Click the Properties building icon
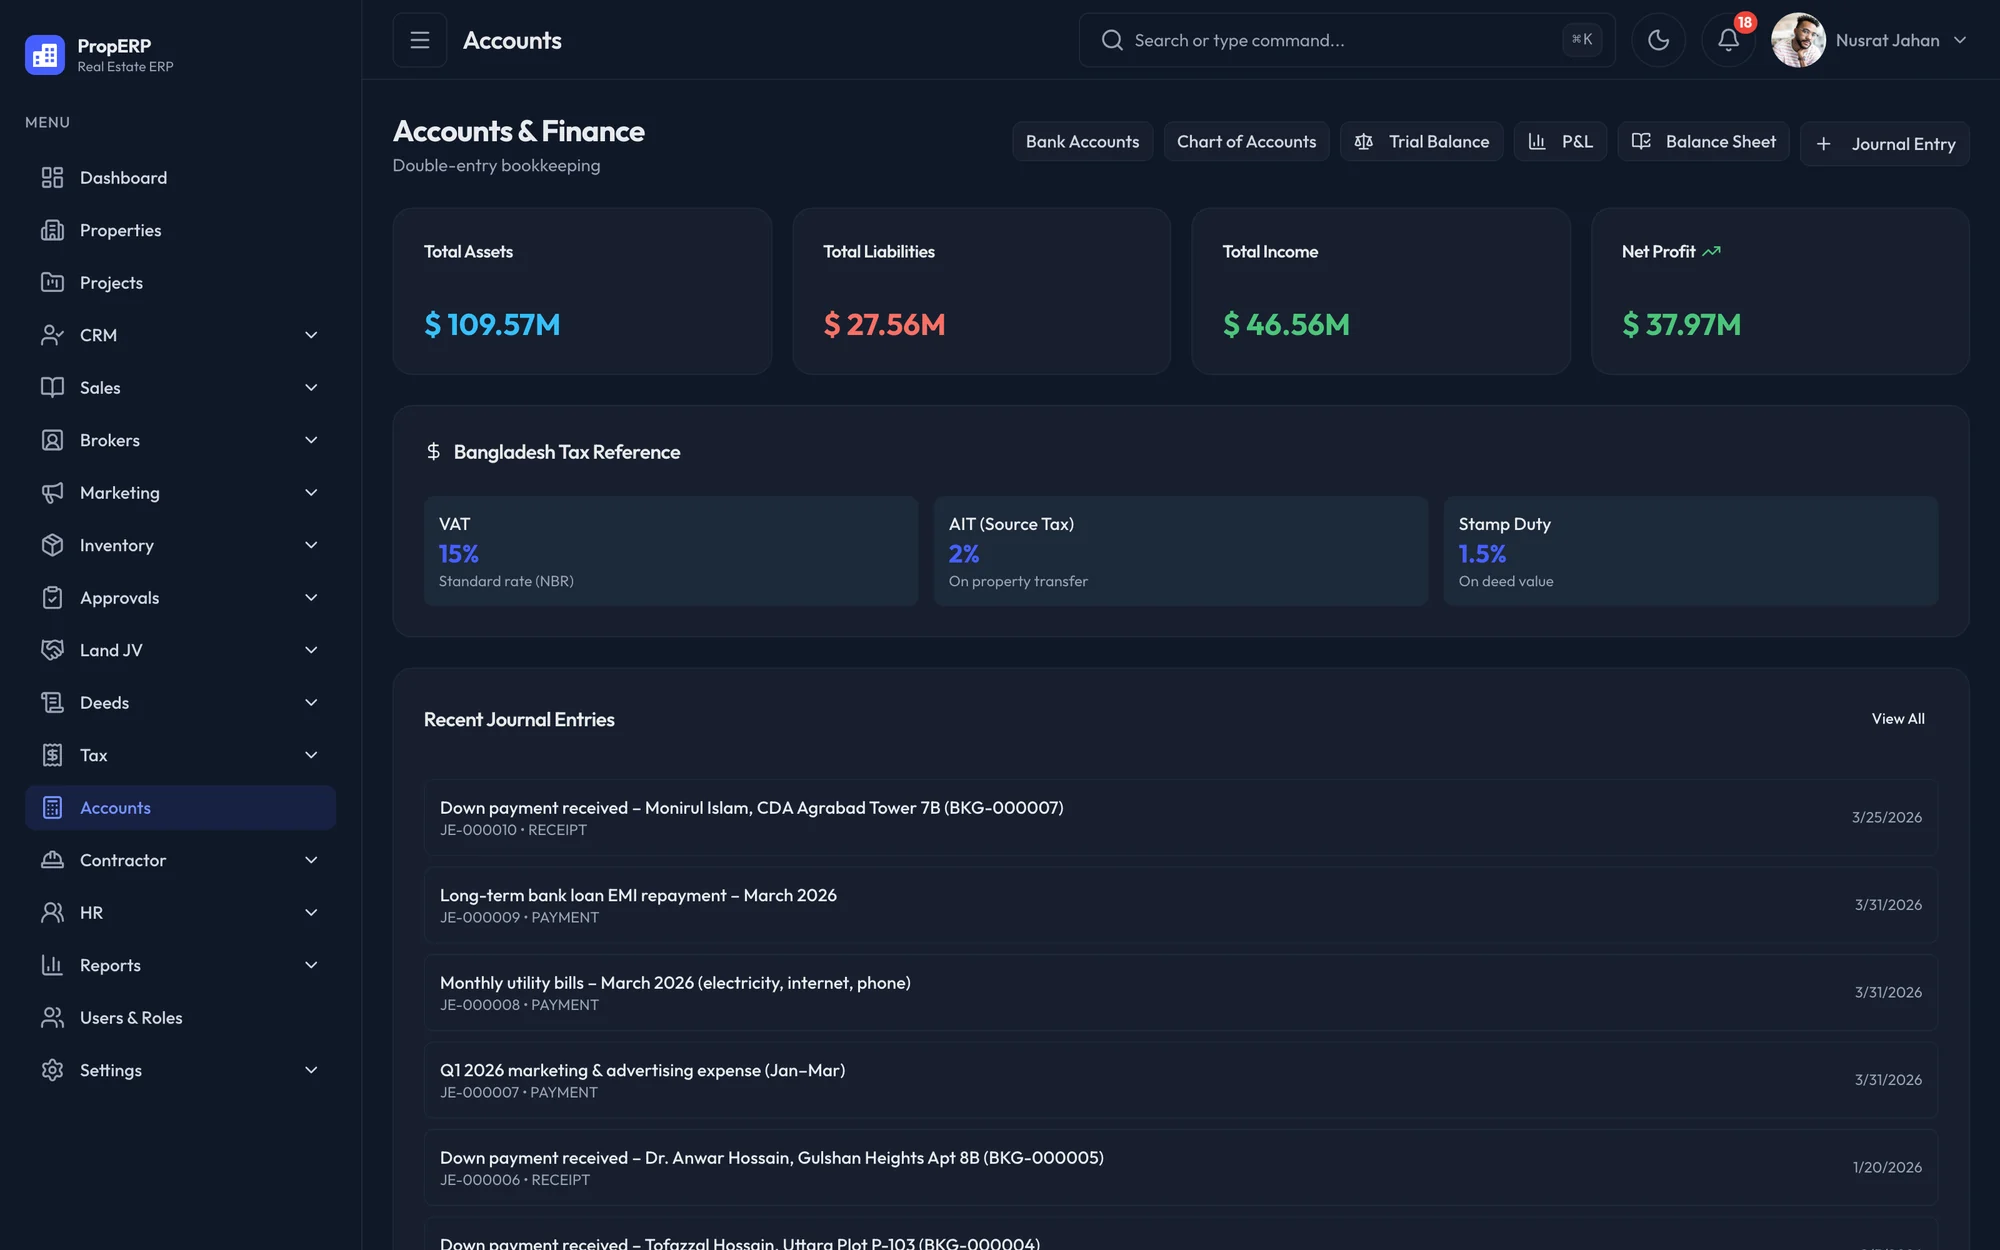 pos(52,230)
